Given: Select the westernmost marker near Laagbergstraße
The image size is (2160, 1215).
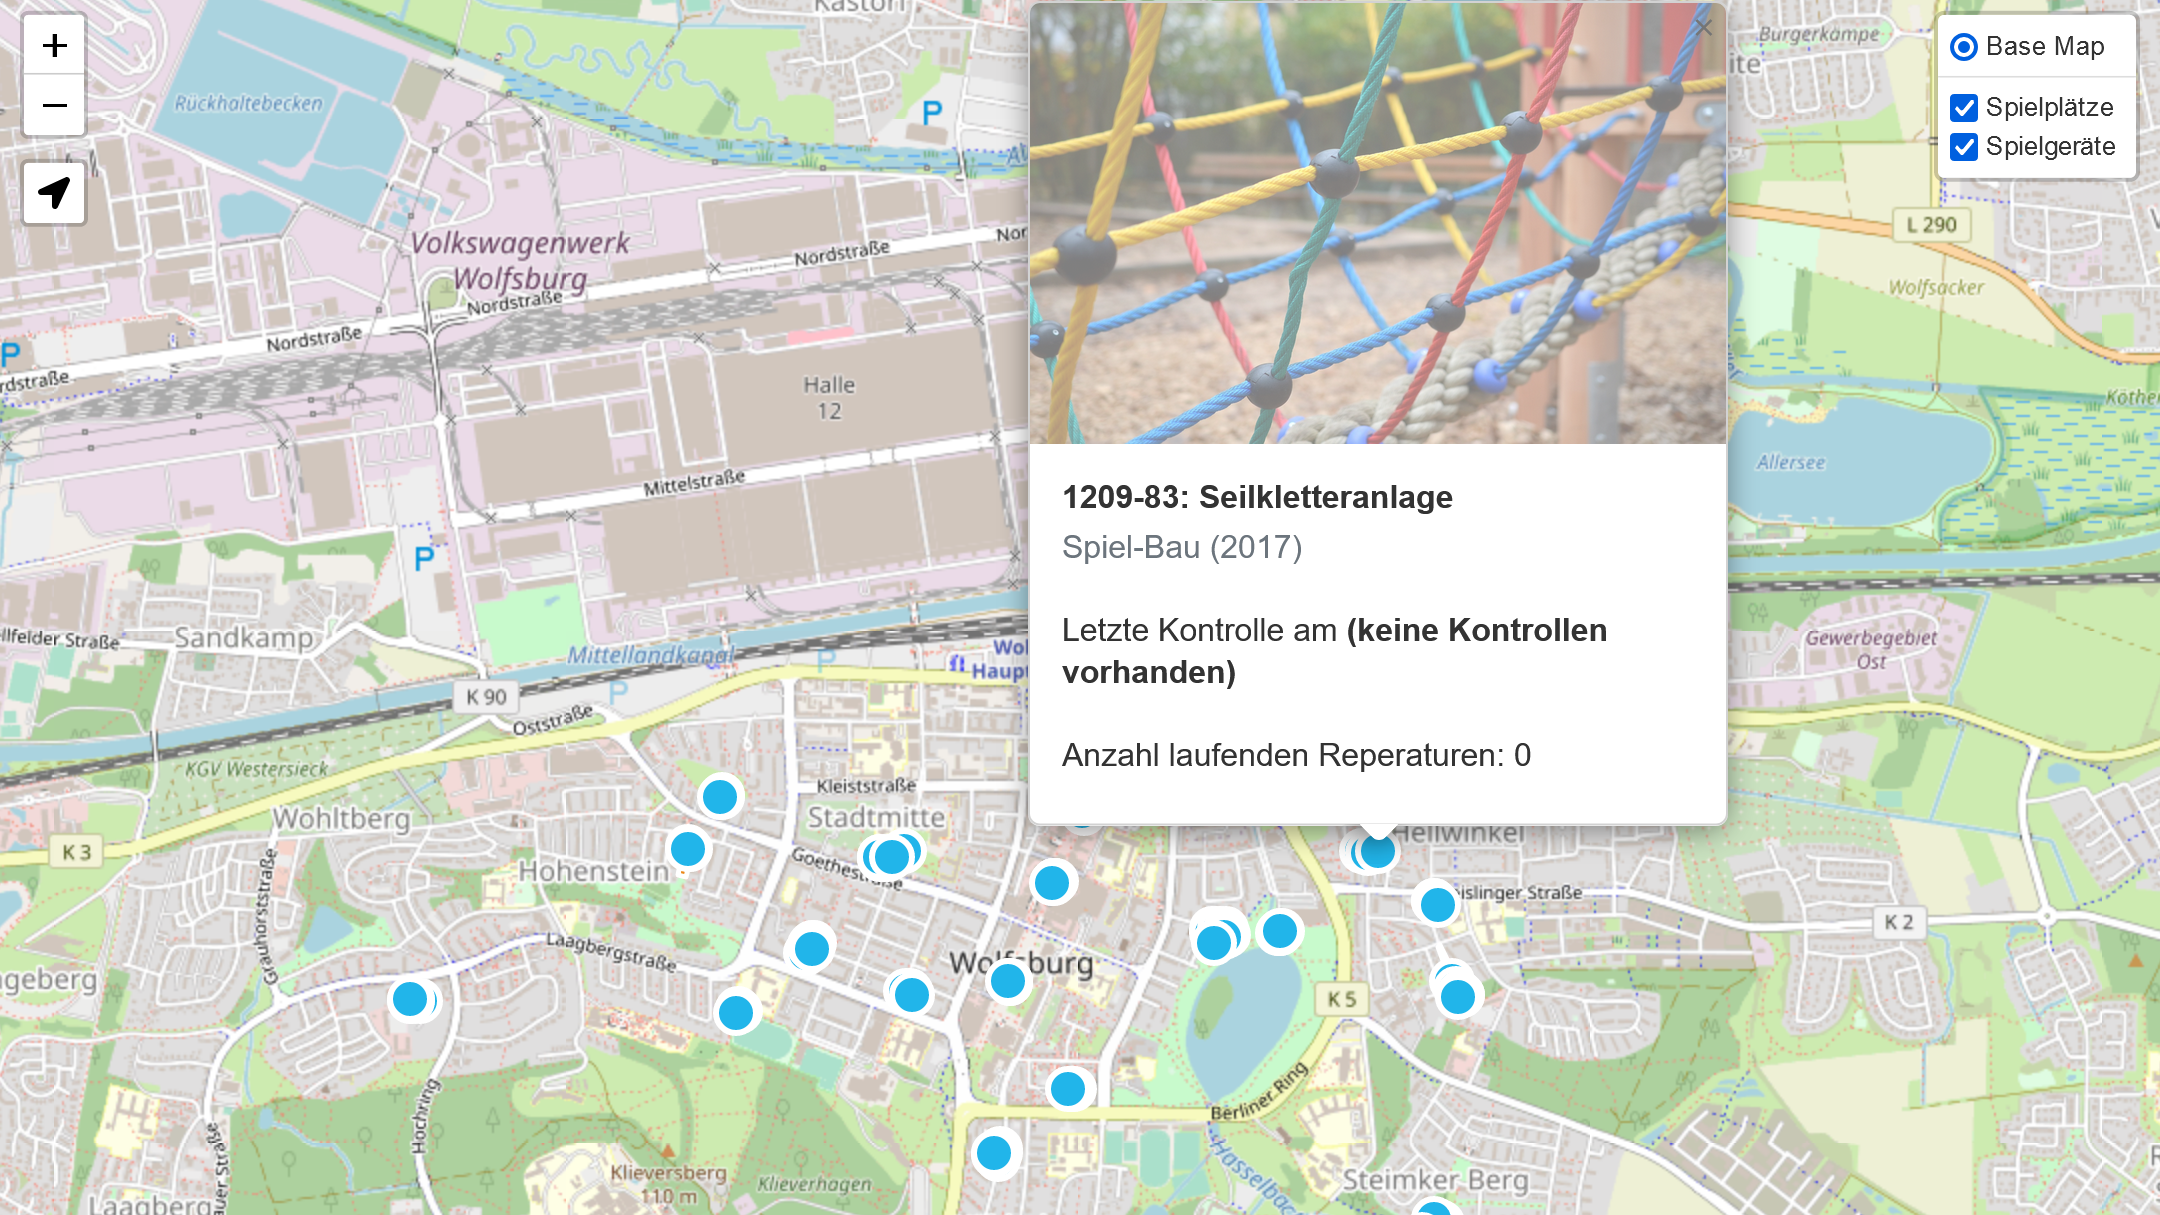Looking at the screenshot, I should click(x=411, y=998).
